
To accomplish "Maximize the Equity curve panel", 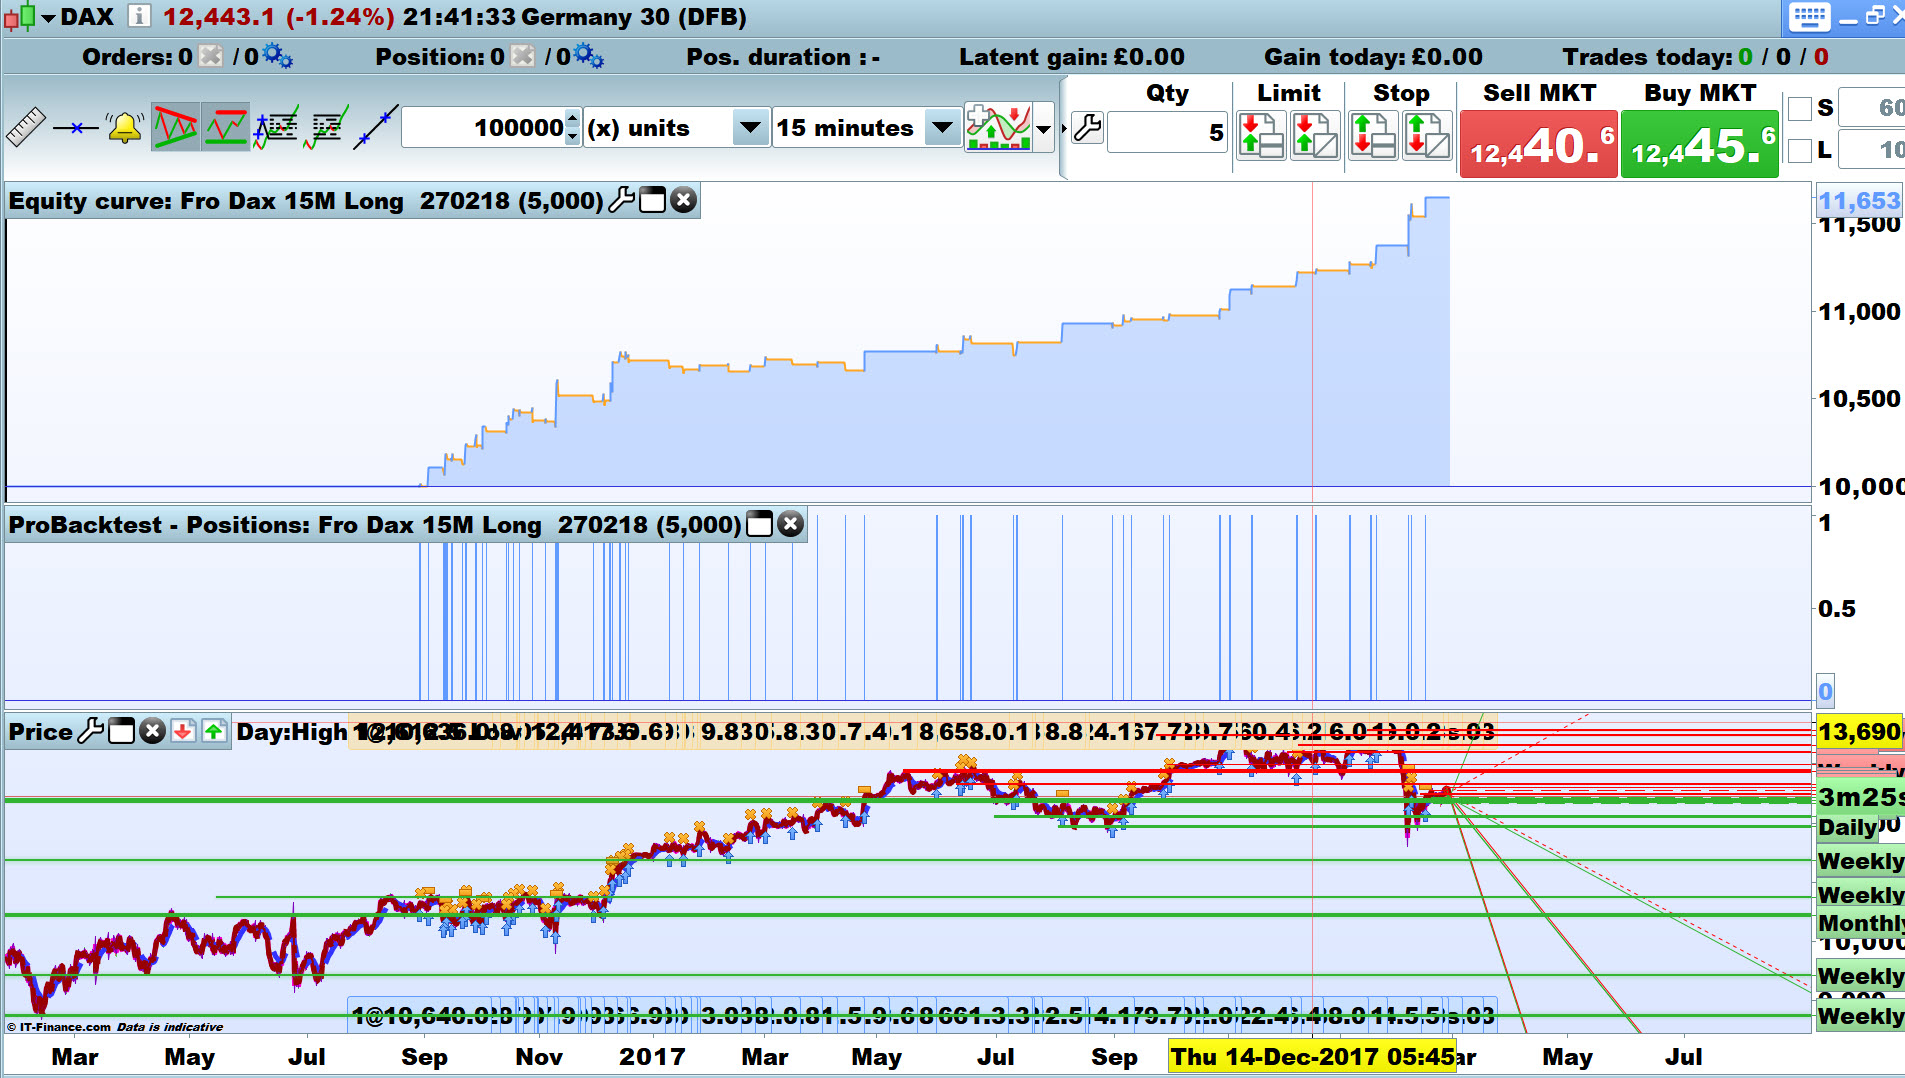I will click(653, 200).
